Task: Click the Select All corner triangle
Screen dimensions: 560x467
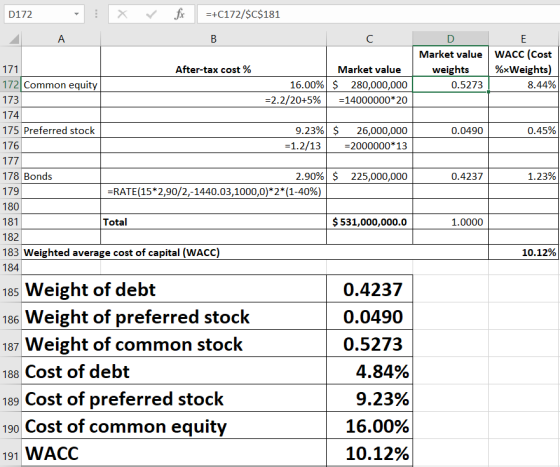Action: point(14,39)
